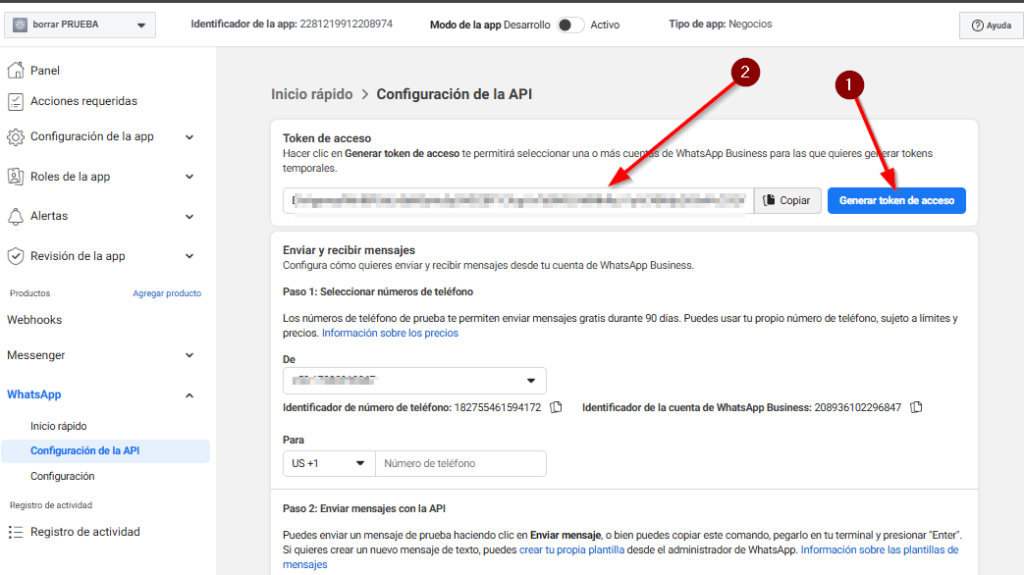The image size is (1024, 575).
Task: Open Acciones requeridas in the sidebar
Action: 84,101
